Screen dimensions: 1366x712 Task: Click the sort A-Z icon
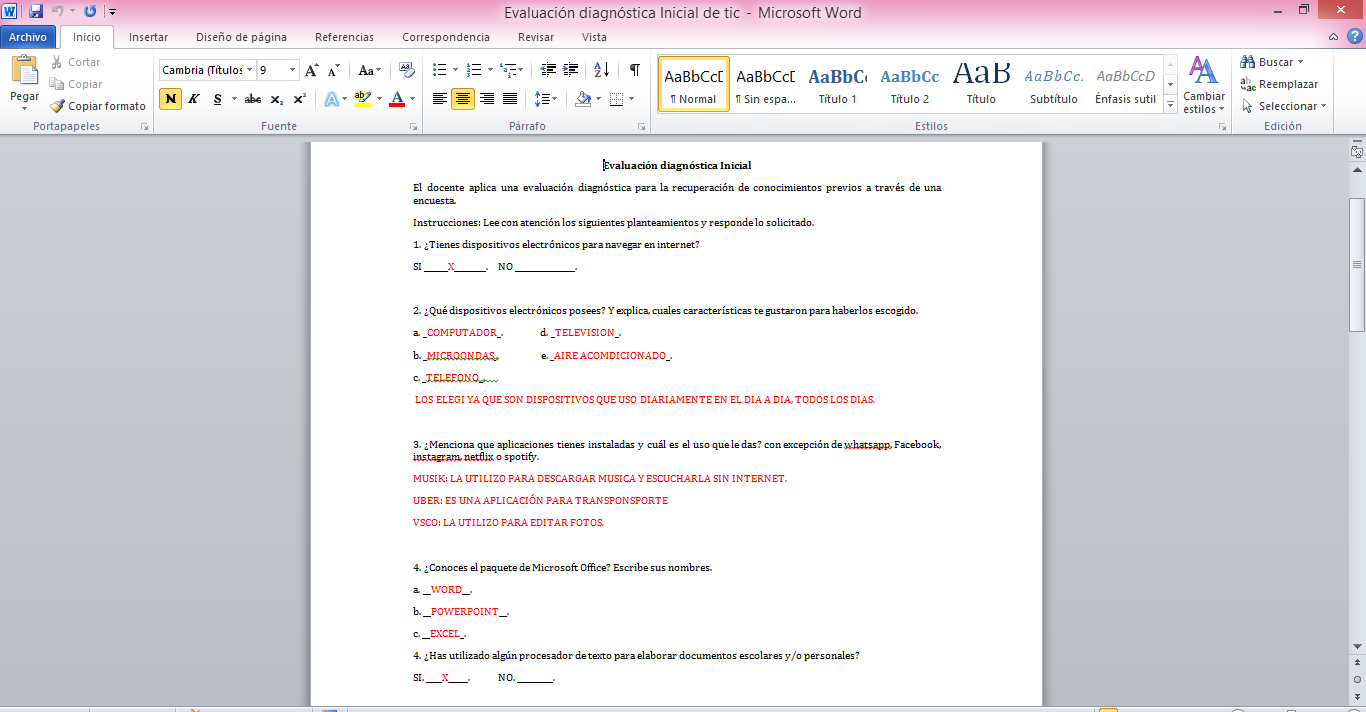[601, 70]
